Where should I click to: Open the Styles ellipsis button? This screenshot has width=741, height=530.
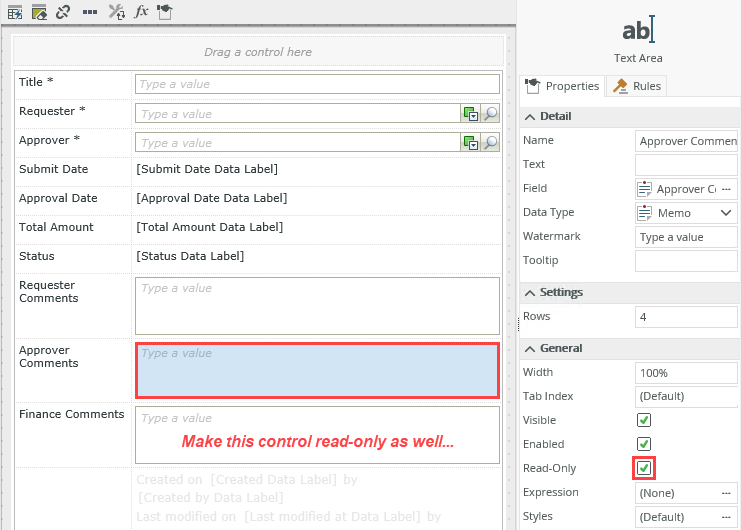click(726, 517)
